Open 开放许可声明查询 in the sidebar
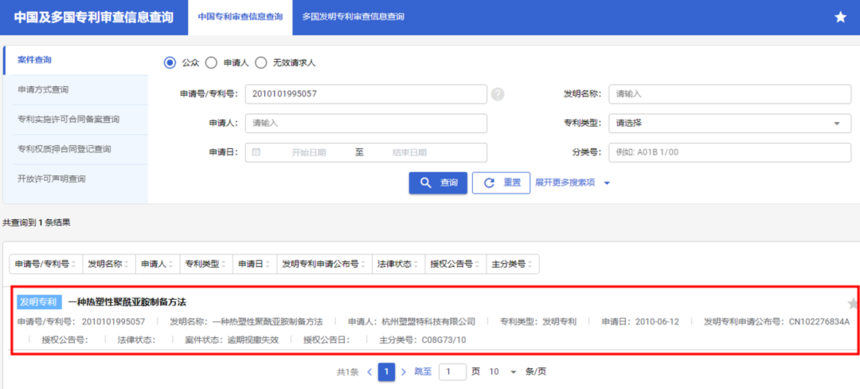This screenshot has height=389, width=860. click(x=76, y=178)
